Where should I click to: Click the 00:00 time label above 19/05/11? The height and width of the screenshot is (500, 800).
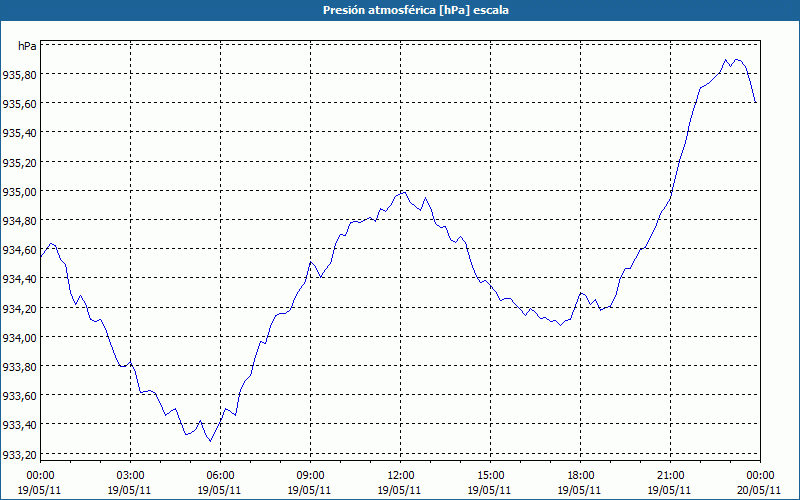(40, 476)
